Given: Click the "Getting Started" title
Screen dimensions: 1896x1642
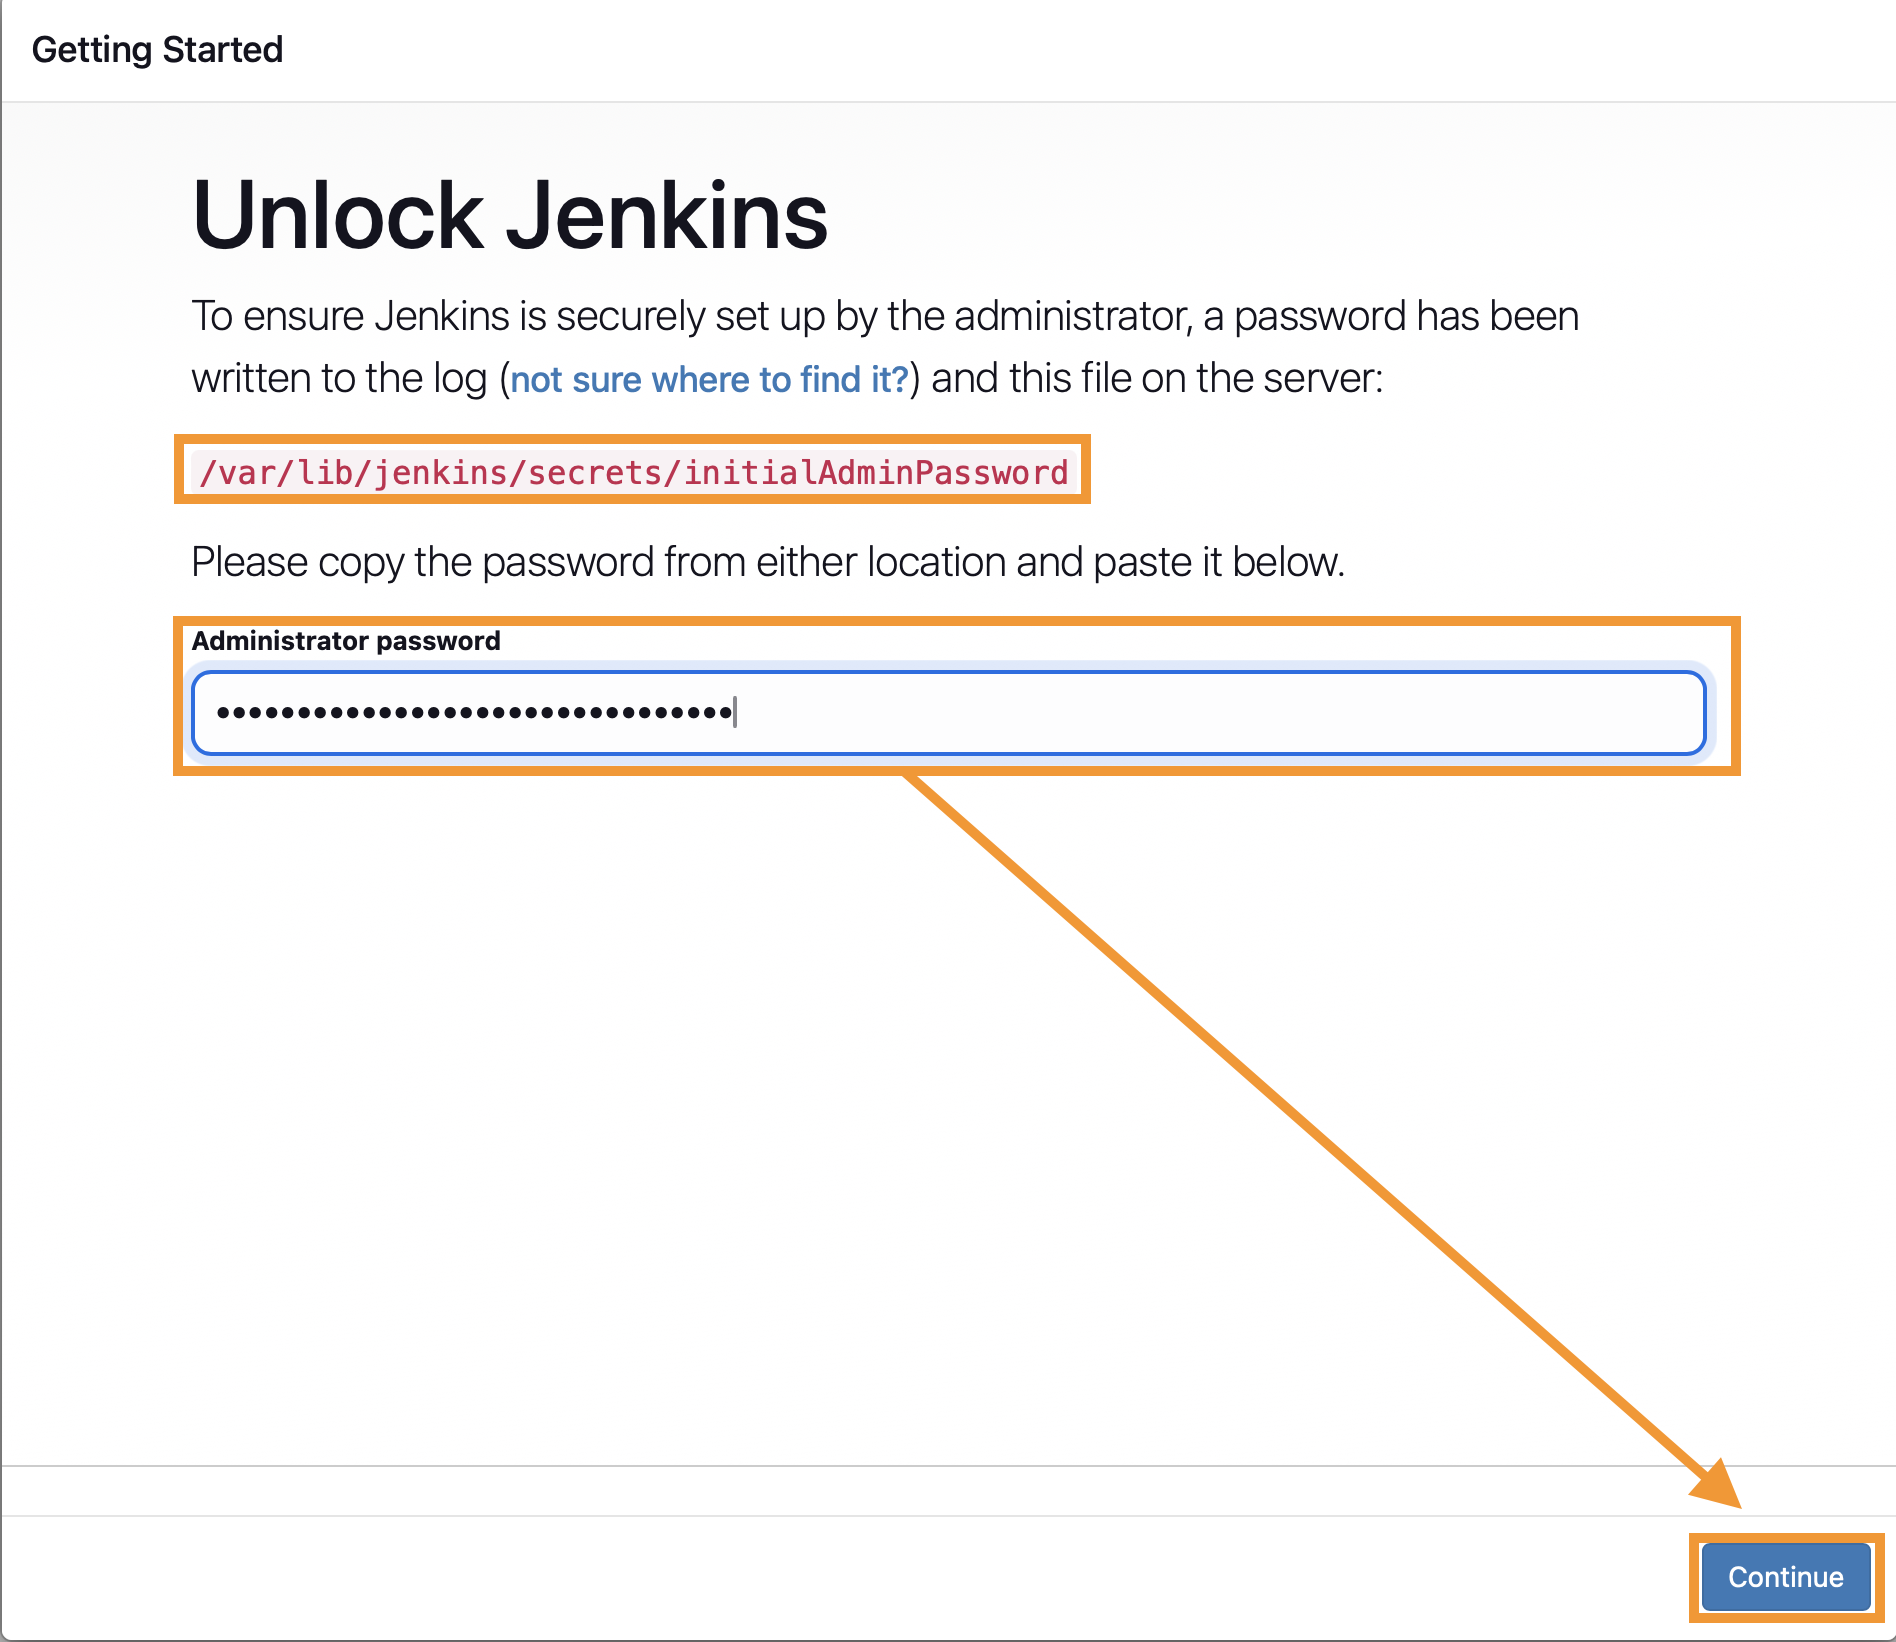Looking at the screenshot, I should pos(157,49).
